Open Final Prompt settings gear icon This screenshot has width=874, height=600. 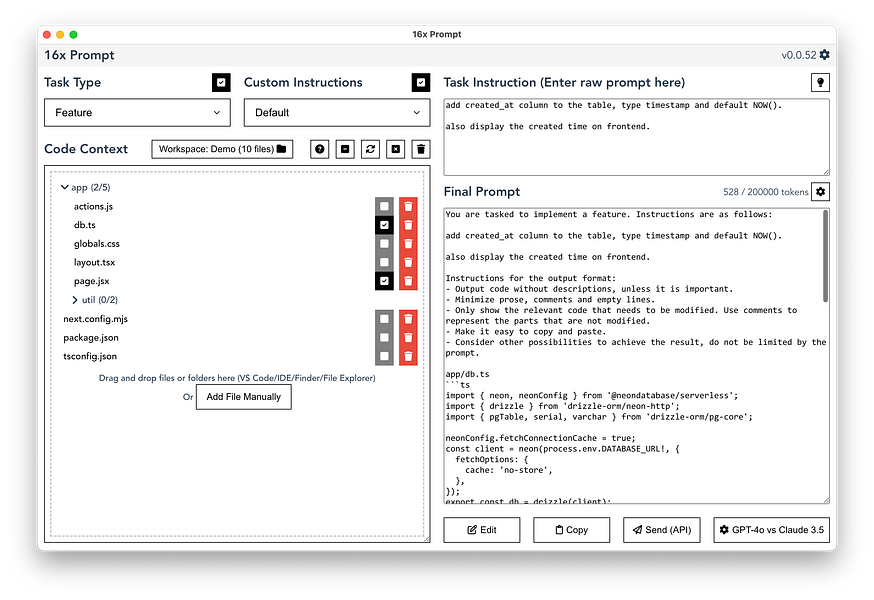click(x=820, y=192)
